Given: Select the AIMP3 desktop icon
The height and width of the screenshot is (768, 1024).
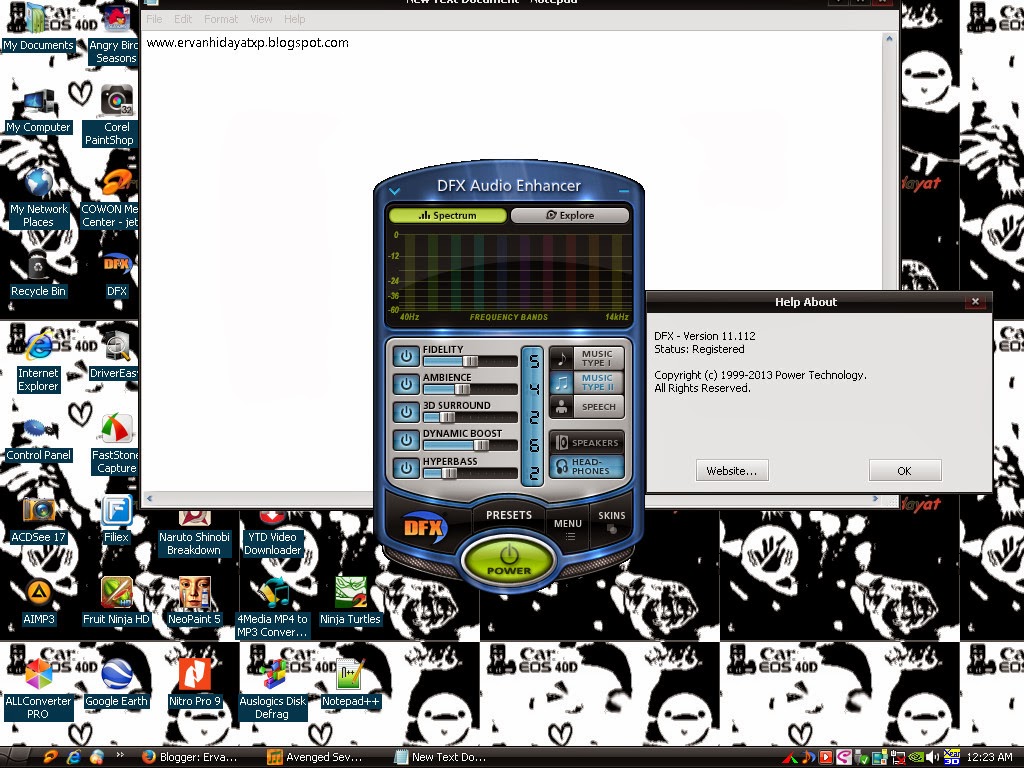Looking at the screenshot, I should pos(38,602).
